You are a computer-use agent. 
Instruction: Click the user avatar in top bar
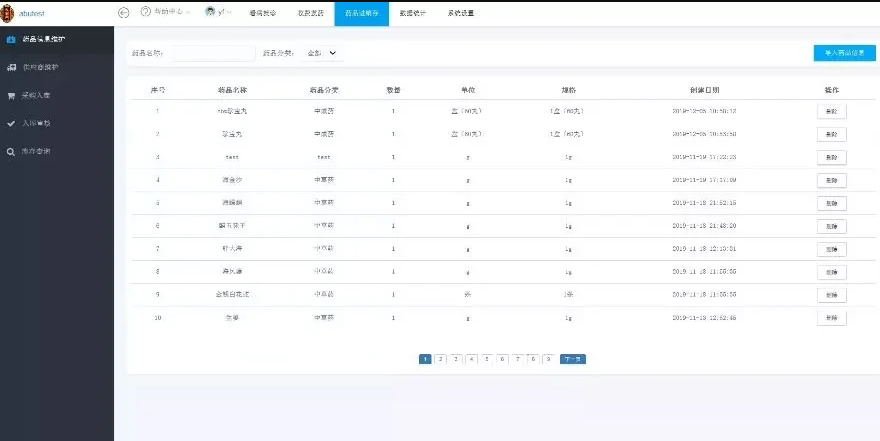(210, 12)
